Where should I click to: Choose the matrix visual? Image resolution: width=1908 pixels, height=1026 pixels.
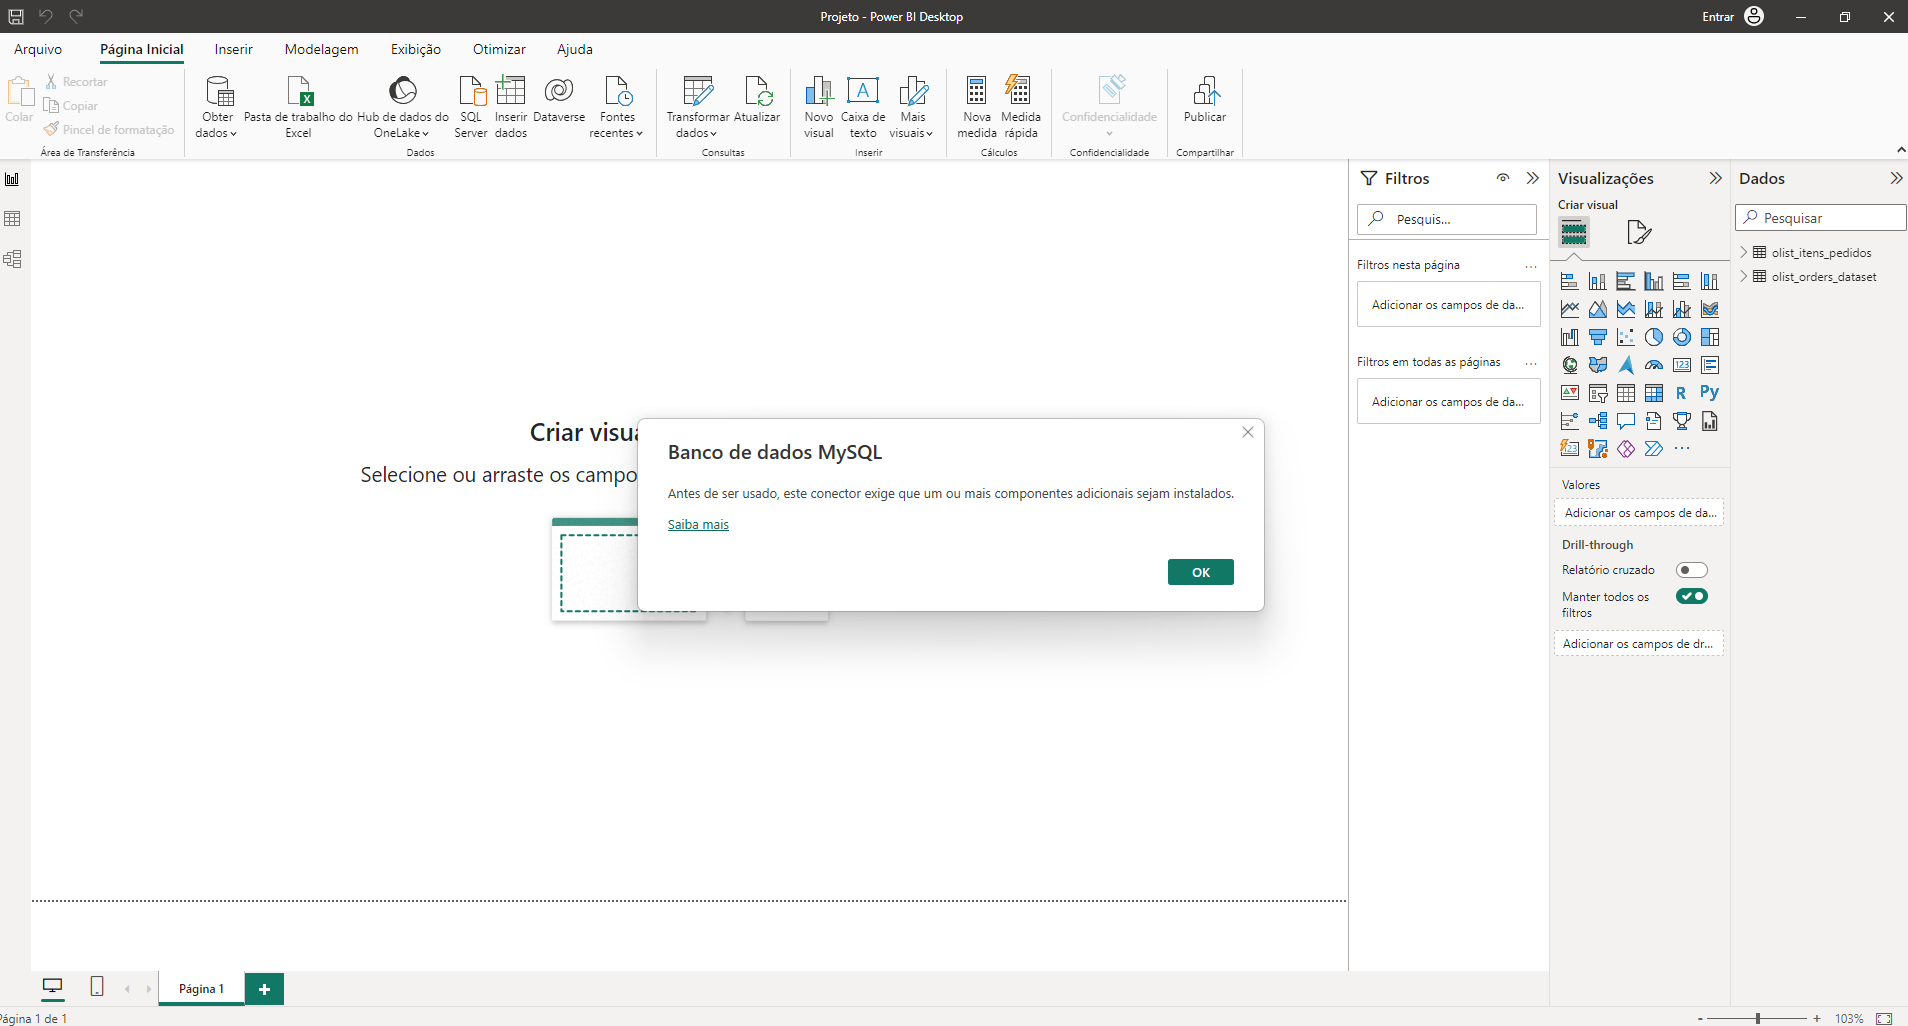(x=1654, y=393)
